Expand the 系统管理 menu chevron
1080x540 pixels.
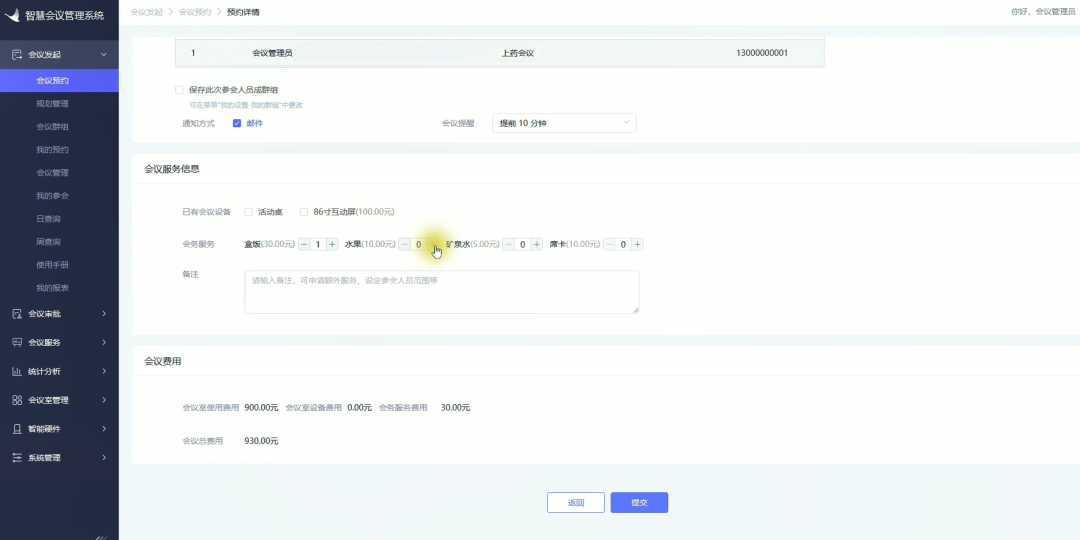point(104,457)
